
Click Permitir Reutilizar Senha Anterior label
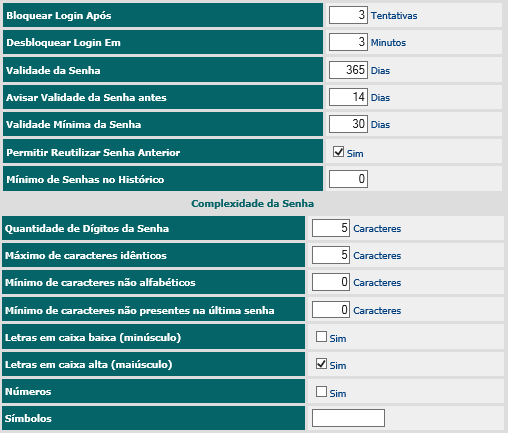click(x=93, y=152)
